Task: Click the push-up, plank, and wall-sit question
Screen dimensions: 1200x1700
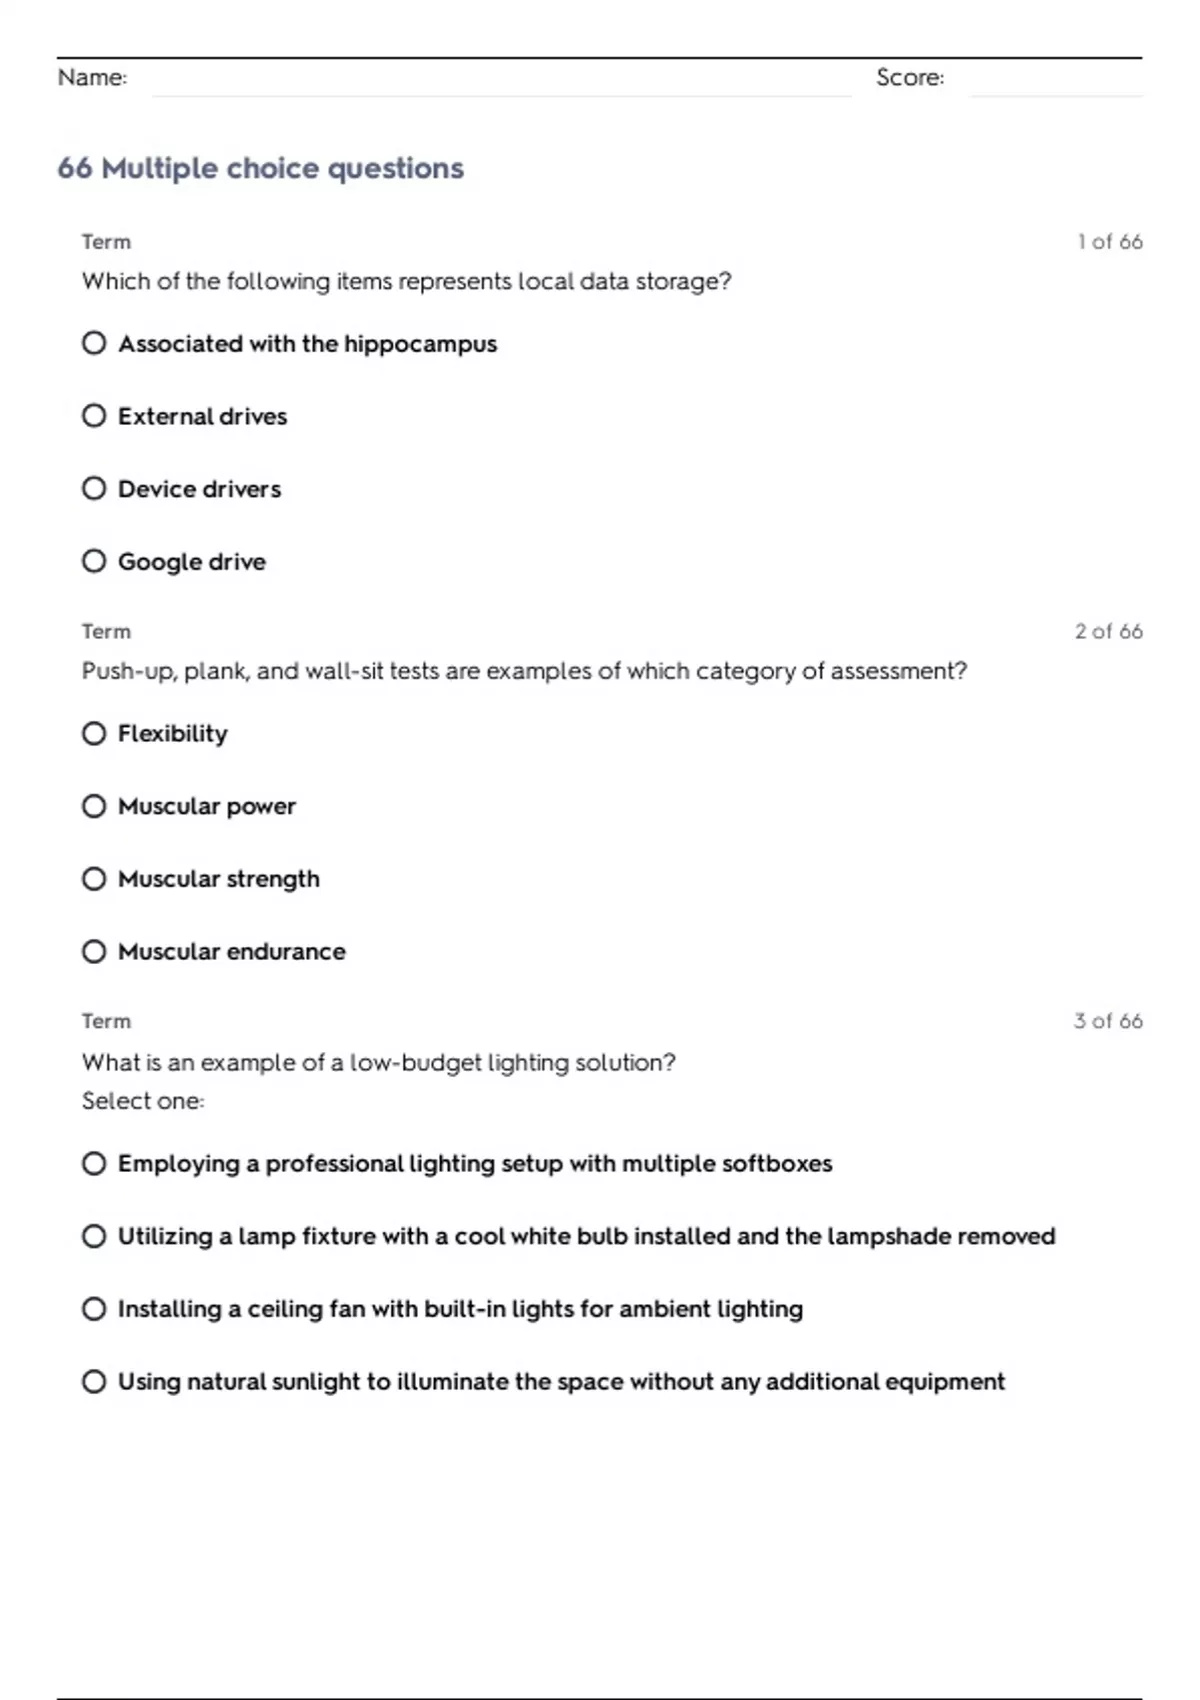Action: pos(524,671)
